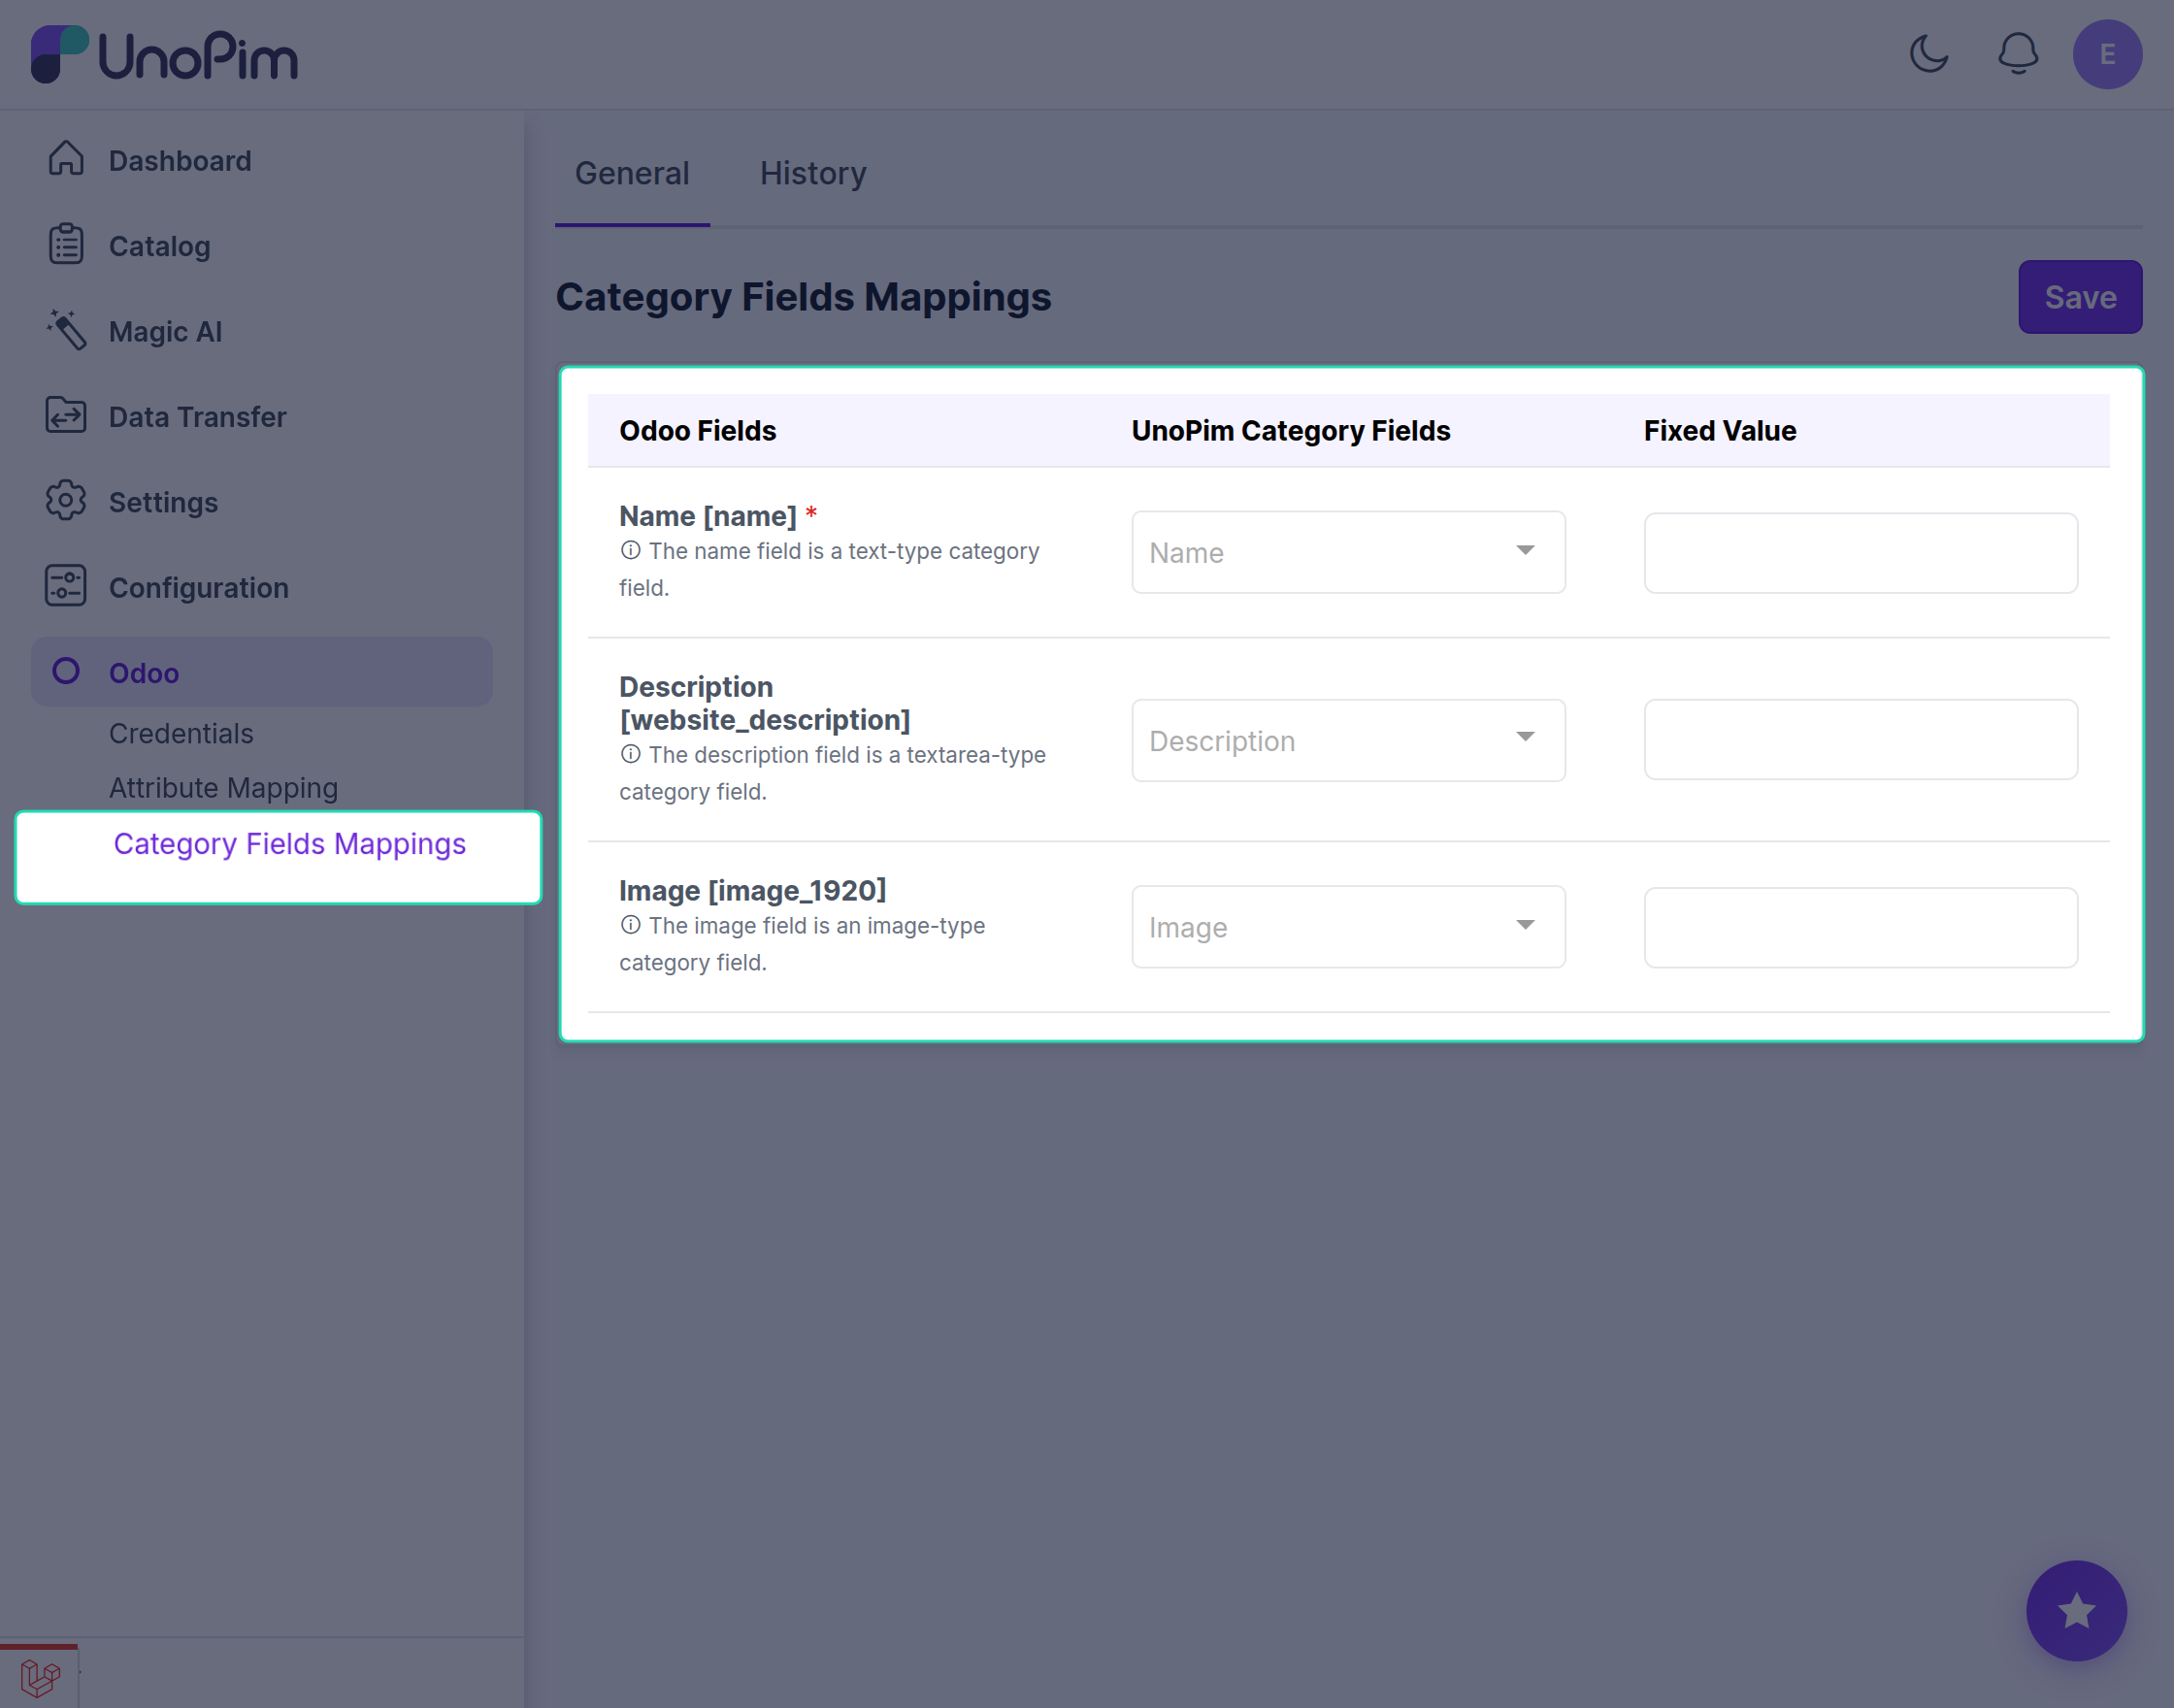Image resolution: width=2174 pixels, height=1708 pixels.
Task: Click the Category Fields Mappings page heading
Action: click(803, 297)
